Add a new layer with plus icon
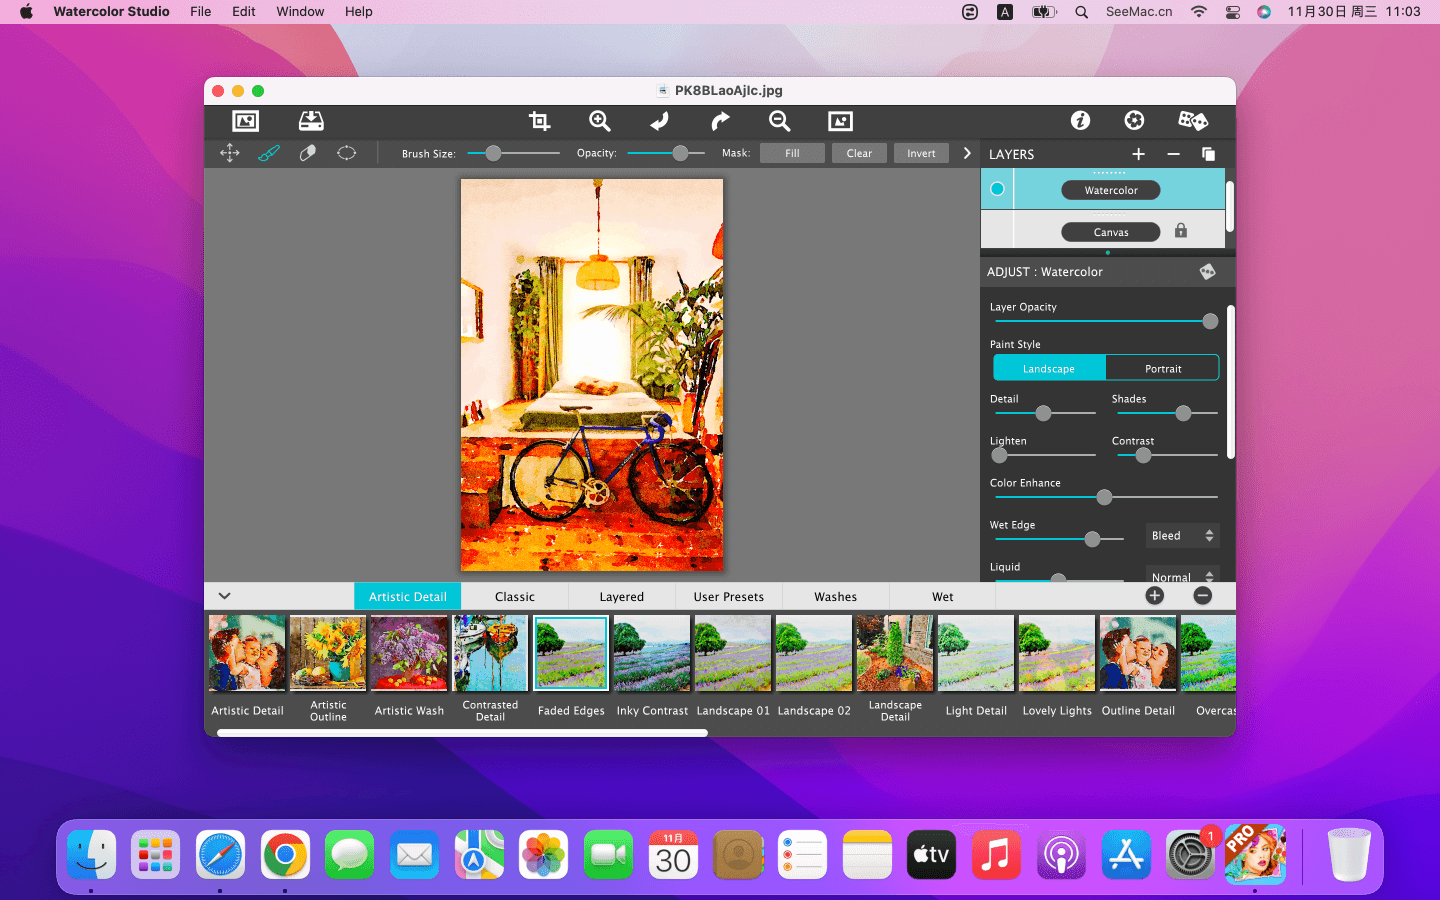The height and width of the screenshot is (900, 1440). 1138,154
